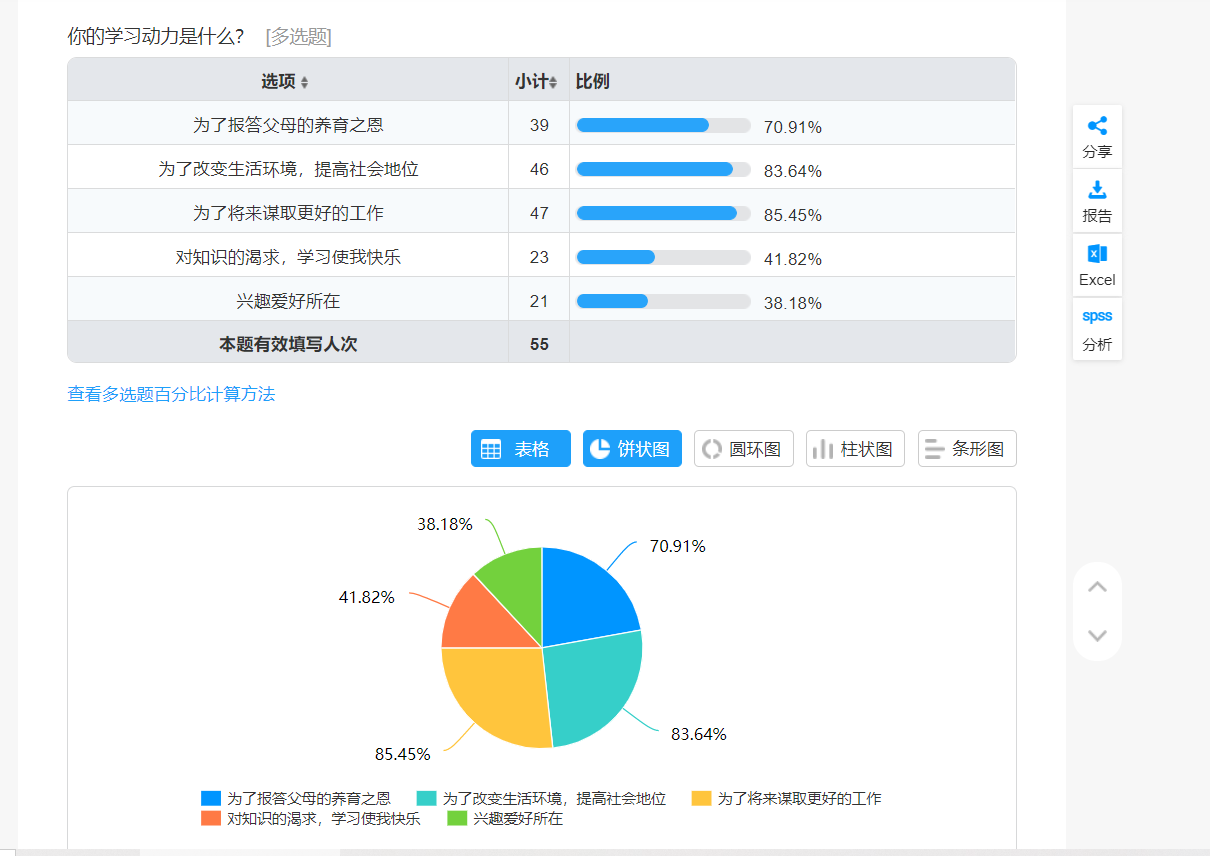Sort by 选项 column arrows

tap(305, 82)
